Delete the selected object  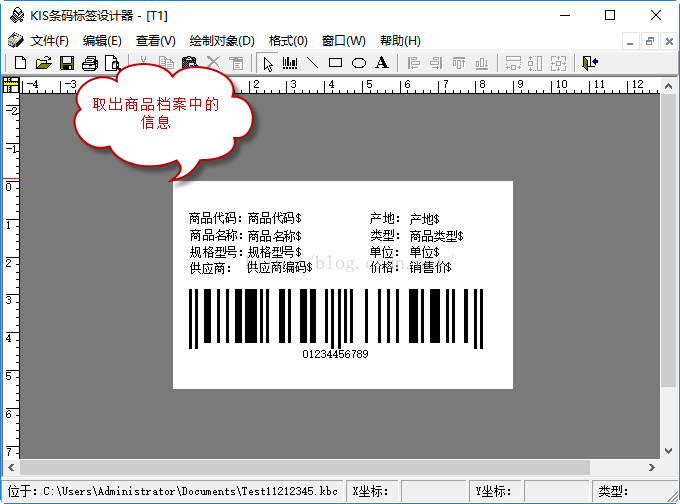click(213, 63)
